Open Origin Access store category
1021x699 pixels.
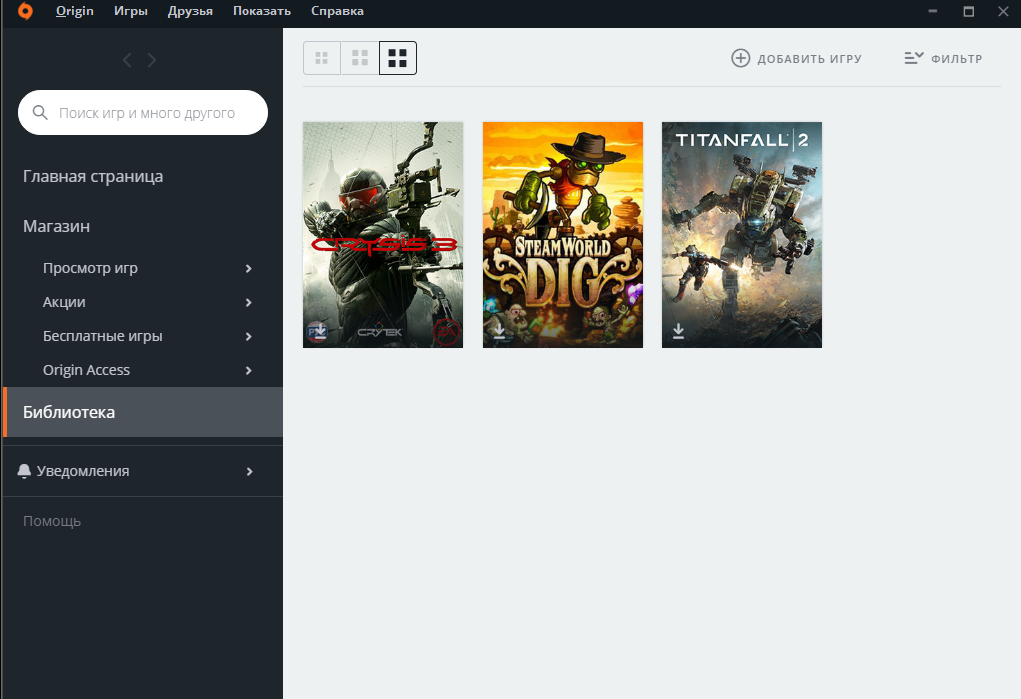point(87,369)
